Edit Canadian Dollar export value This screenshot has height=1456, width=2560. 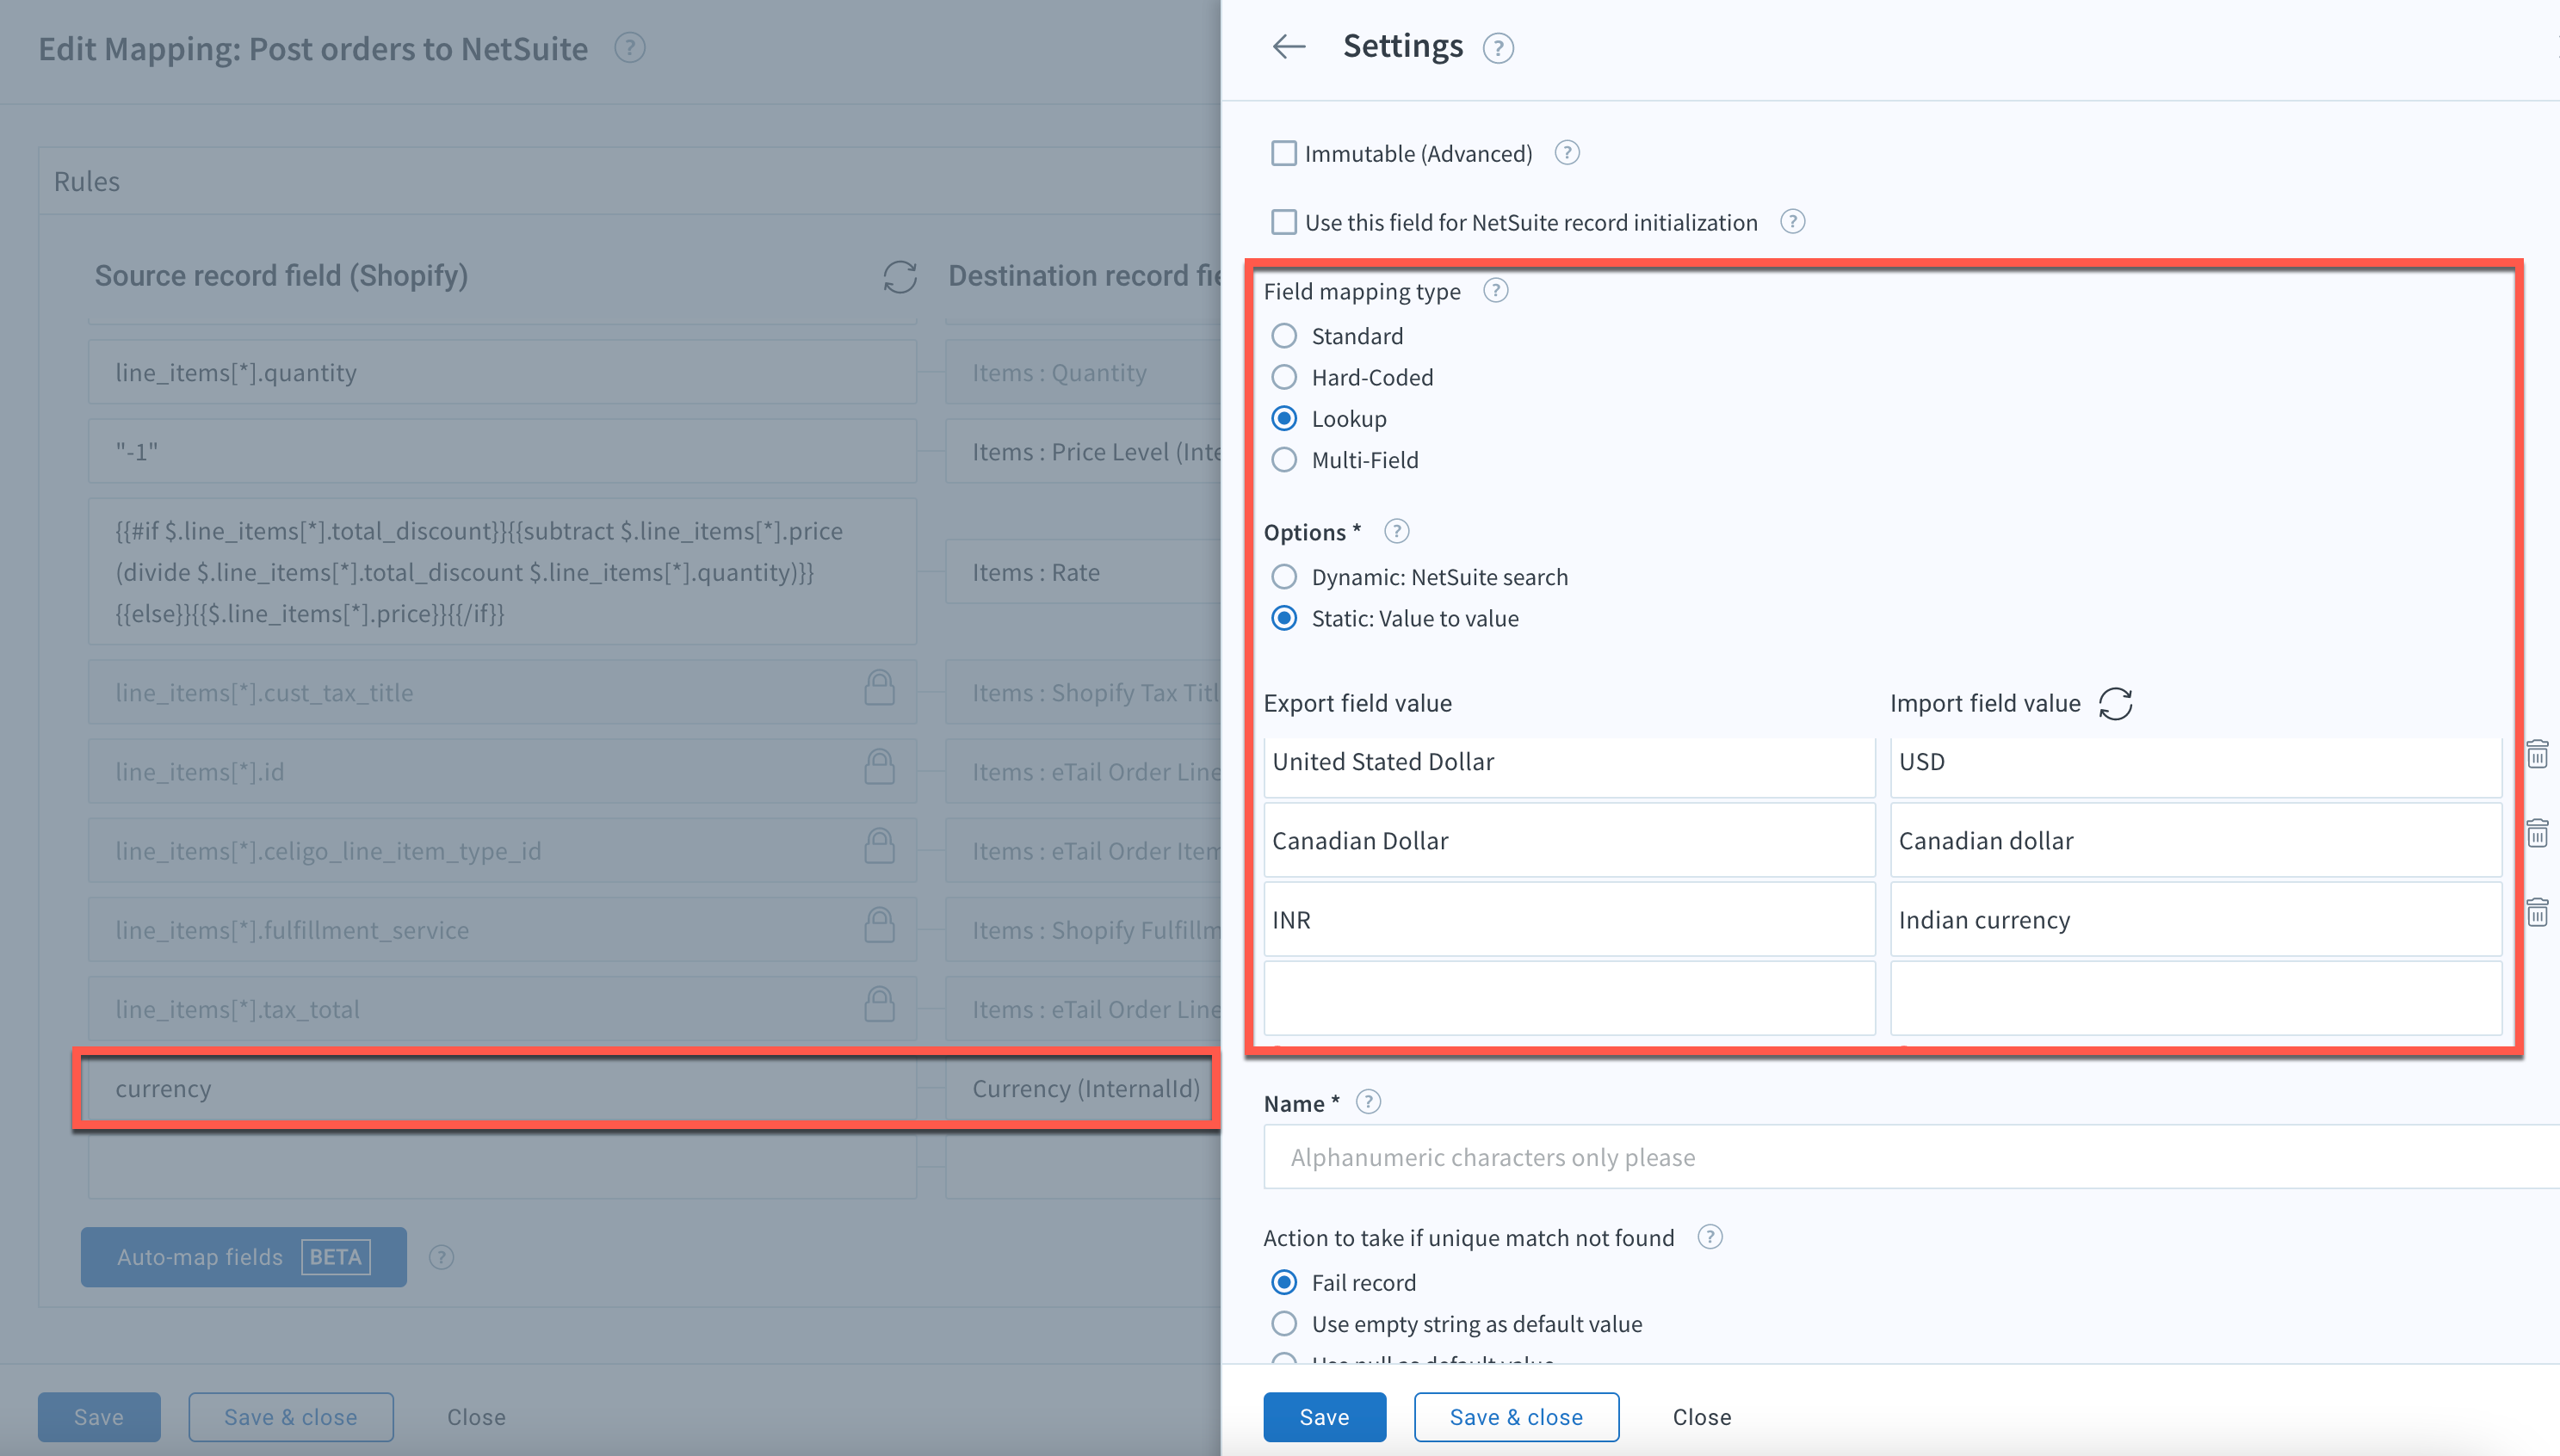coord(1569,840)
